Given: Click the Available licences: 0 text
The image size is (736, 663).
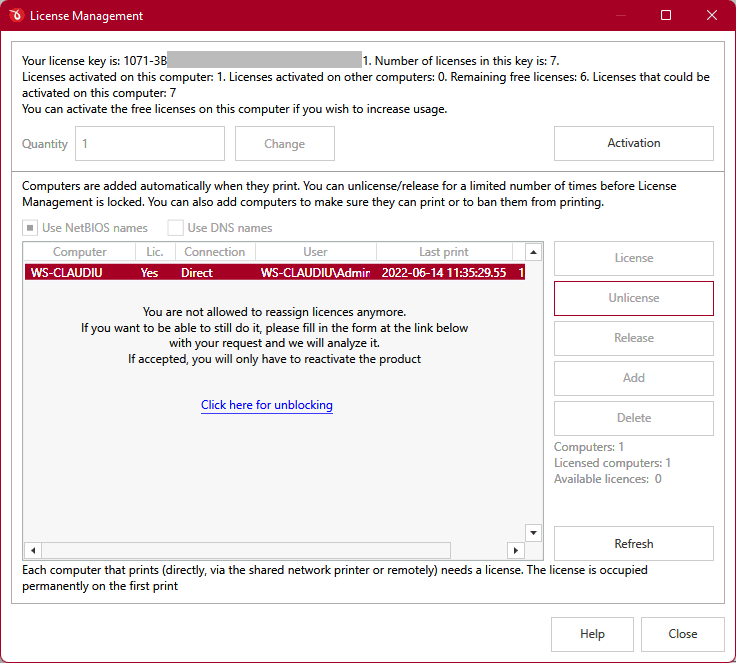Looking at the screenshot, I should click(x=608, y=479).
